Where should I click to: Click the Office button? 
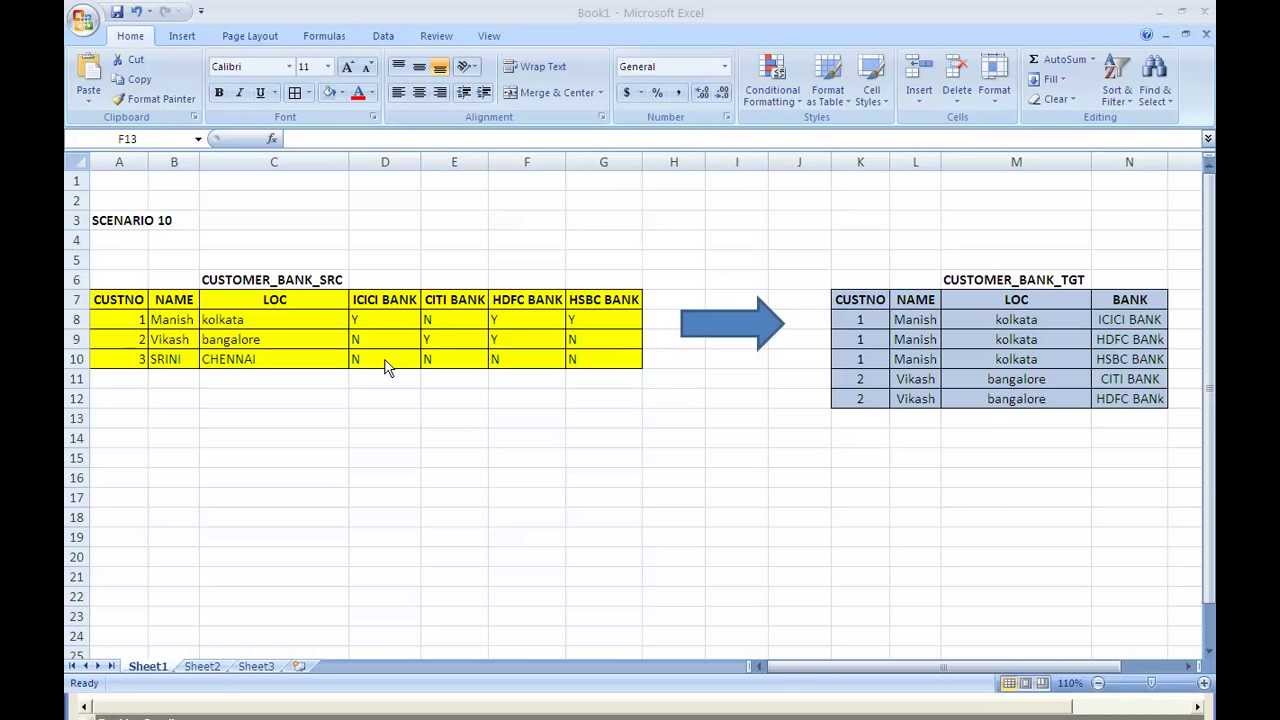(84, 20)
